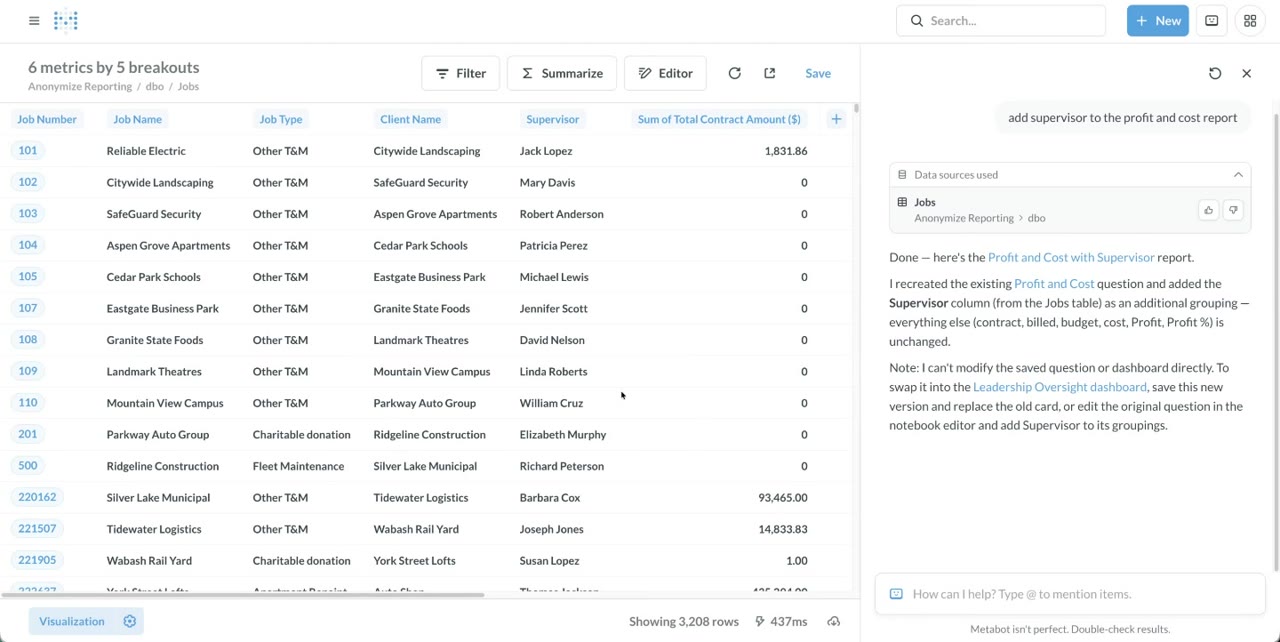Open Profit and Cost with Supervisor link
The height and width of the screenshot is (642, 1280).
(x=1071, y=257)
